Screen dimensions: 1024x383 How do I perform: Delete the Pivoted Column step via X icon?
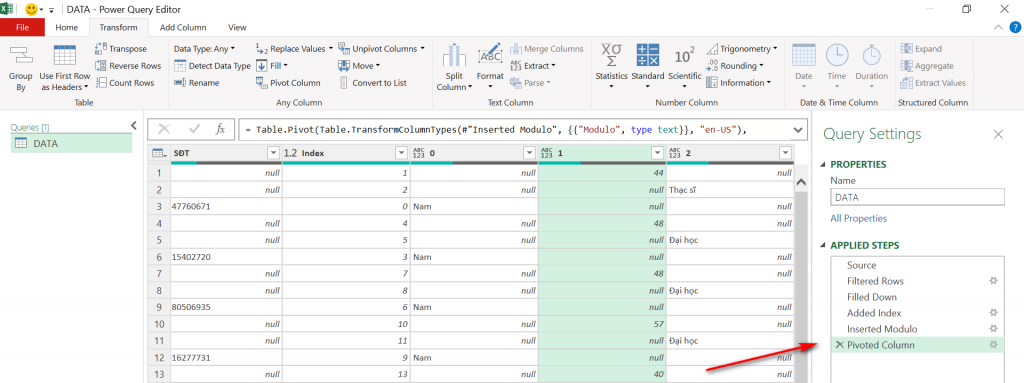839,345
